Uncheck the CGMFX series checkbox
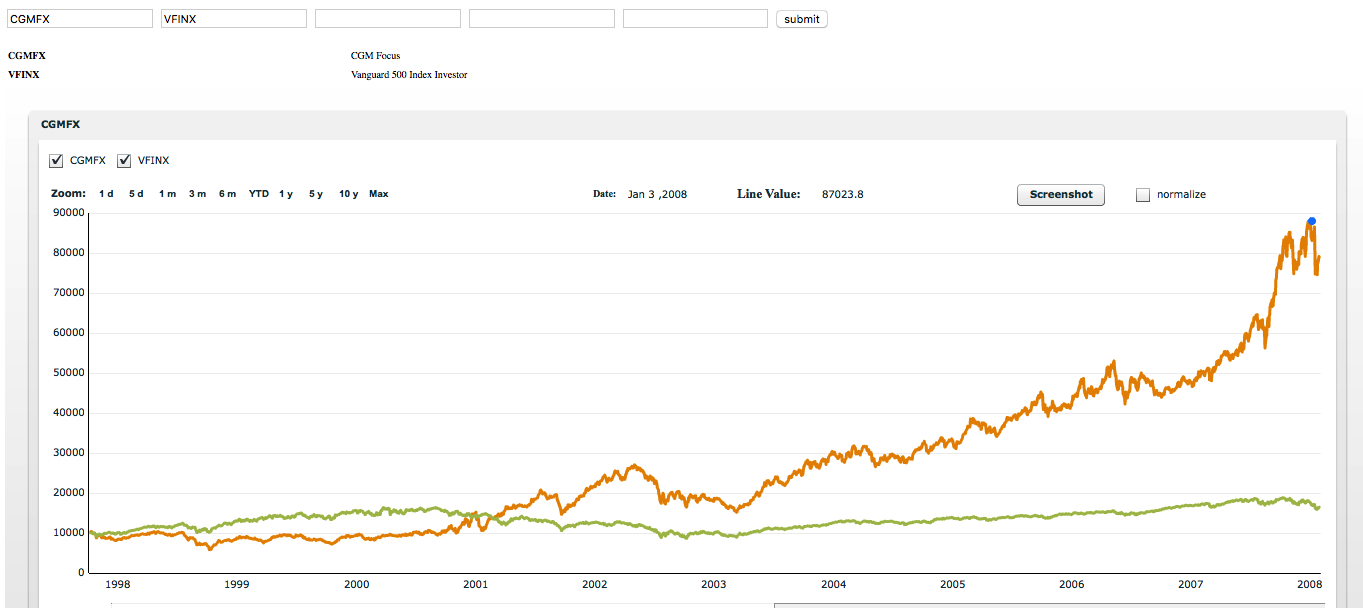The image size is (1363, 608). [x=57, y=161]
